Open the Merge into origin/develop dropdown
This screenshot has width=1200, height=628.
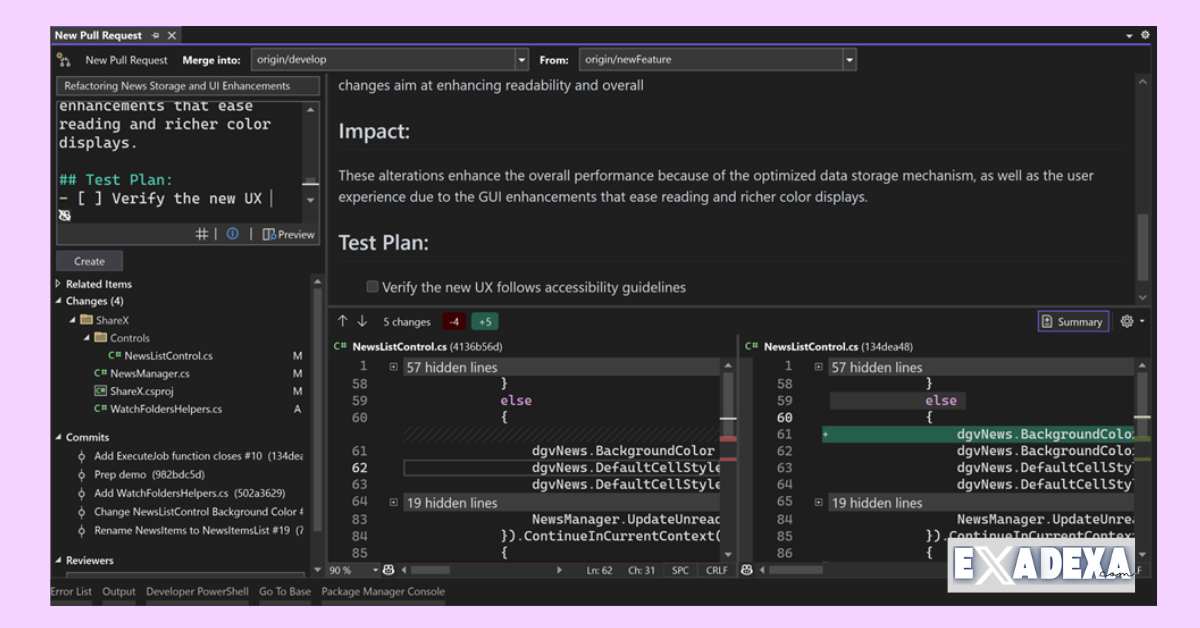pos(521,59)
